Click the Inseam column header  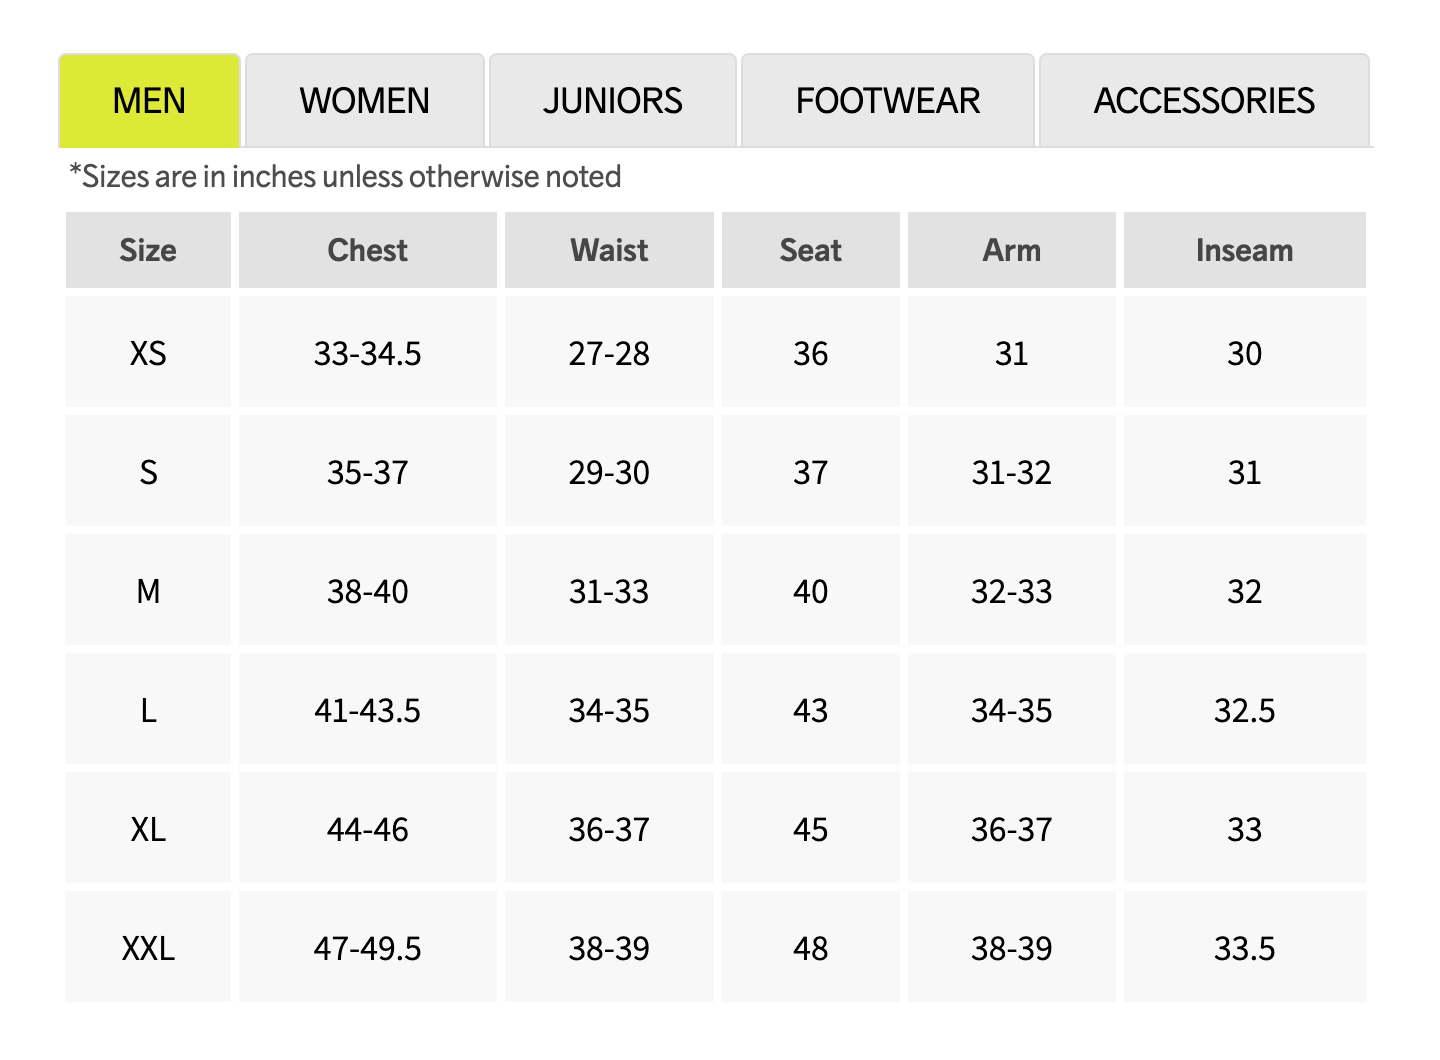click(1244, 250)
